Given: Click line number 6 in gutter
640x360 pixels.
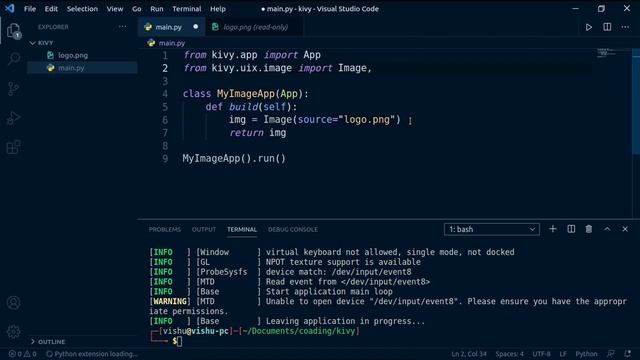Looking at the screenshot, I should (165, 120).
